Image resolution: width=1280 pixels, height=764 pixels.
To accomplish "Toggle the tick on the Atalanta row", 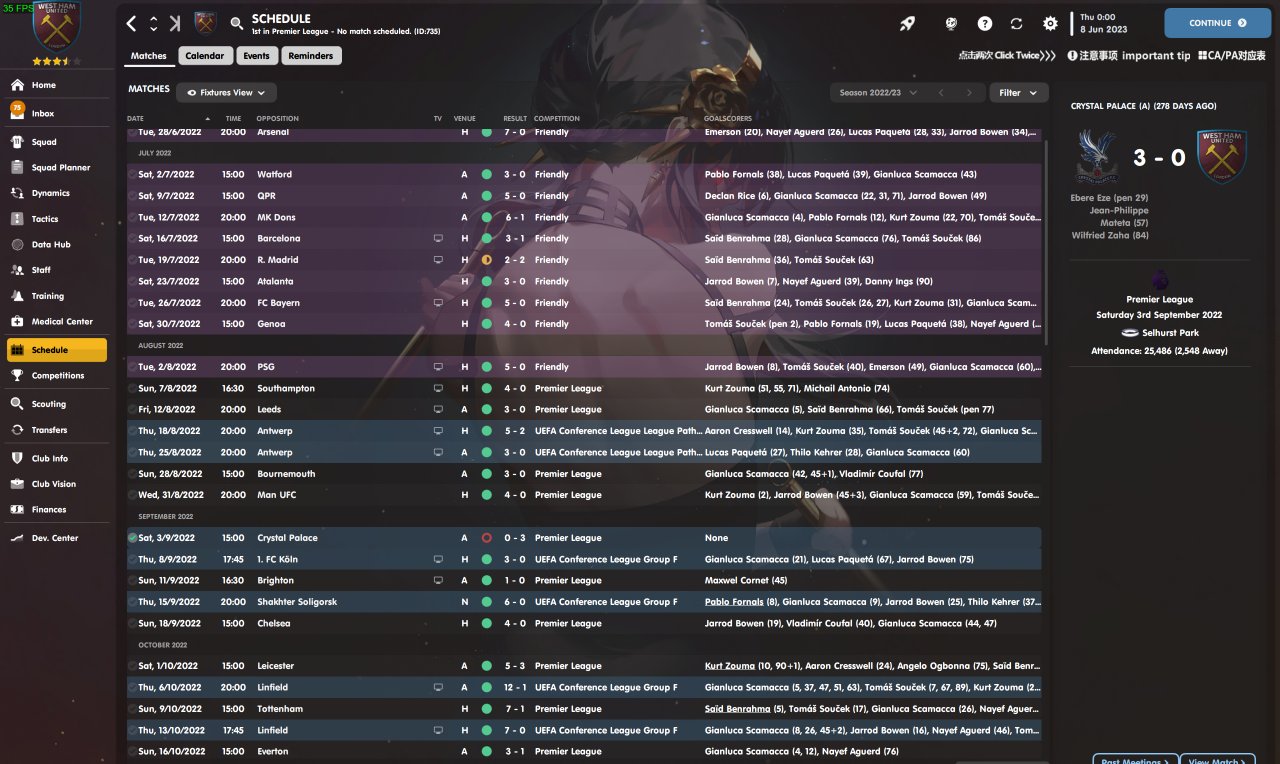I will point(132,282).
